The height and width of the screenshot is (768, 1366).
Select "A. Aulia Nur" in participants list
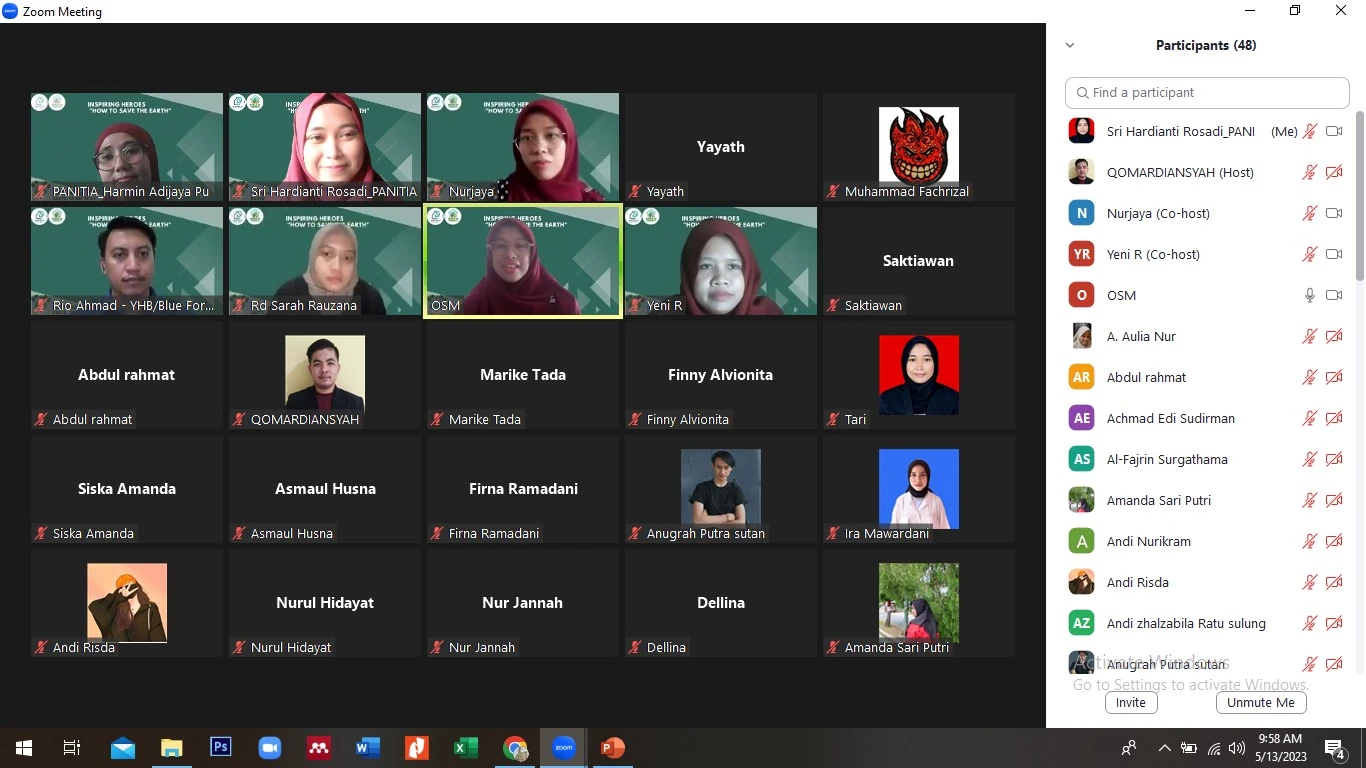coord(1207,336)
